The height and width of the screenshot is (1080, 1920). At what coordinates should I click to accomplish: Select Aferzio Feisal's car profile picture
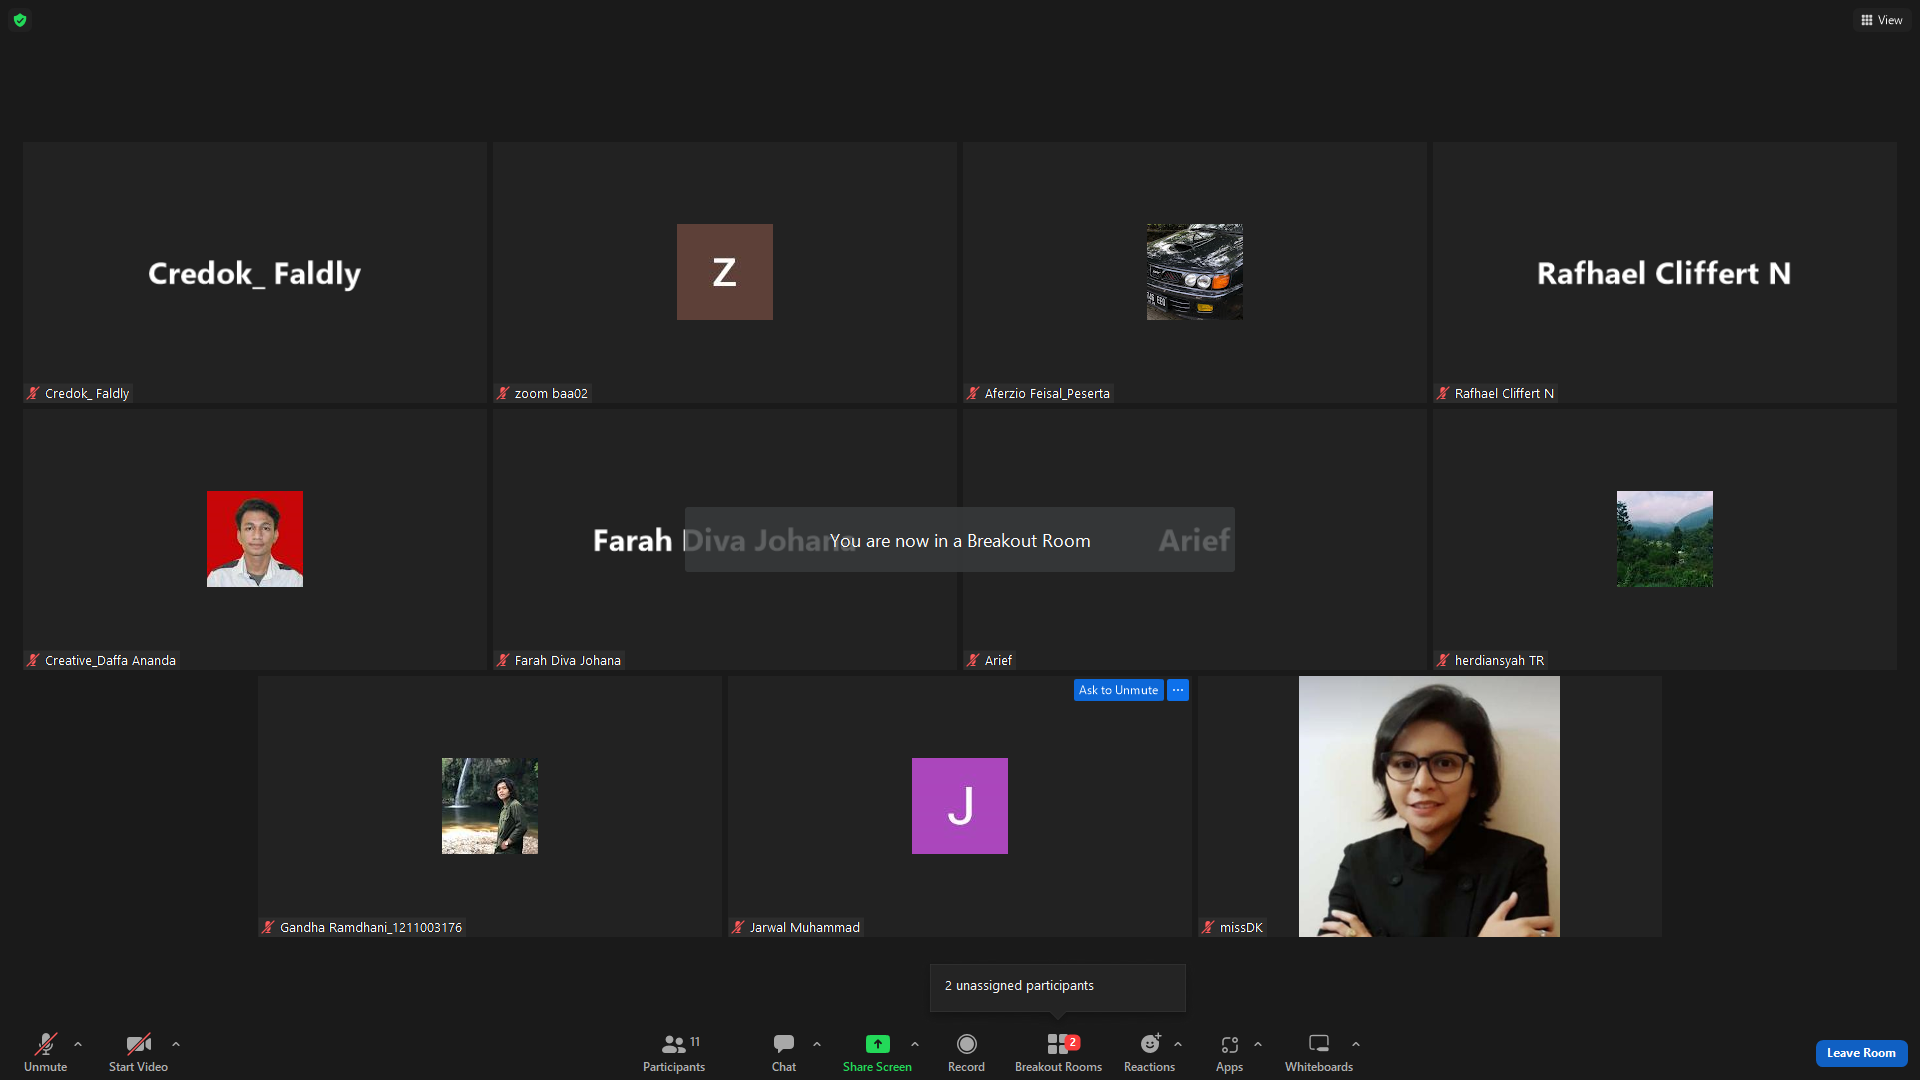(x=1195, y=272)
